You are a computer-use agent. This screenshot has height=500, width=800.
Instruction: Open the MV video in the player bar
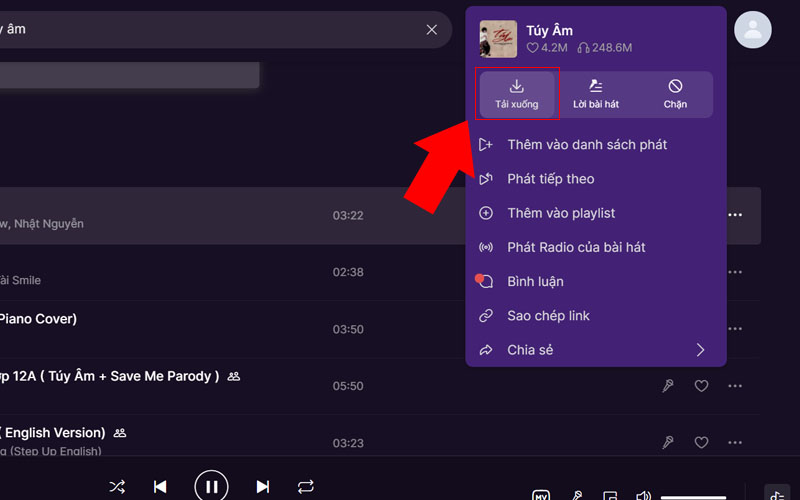click(x=541, y=495)
